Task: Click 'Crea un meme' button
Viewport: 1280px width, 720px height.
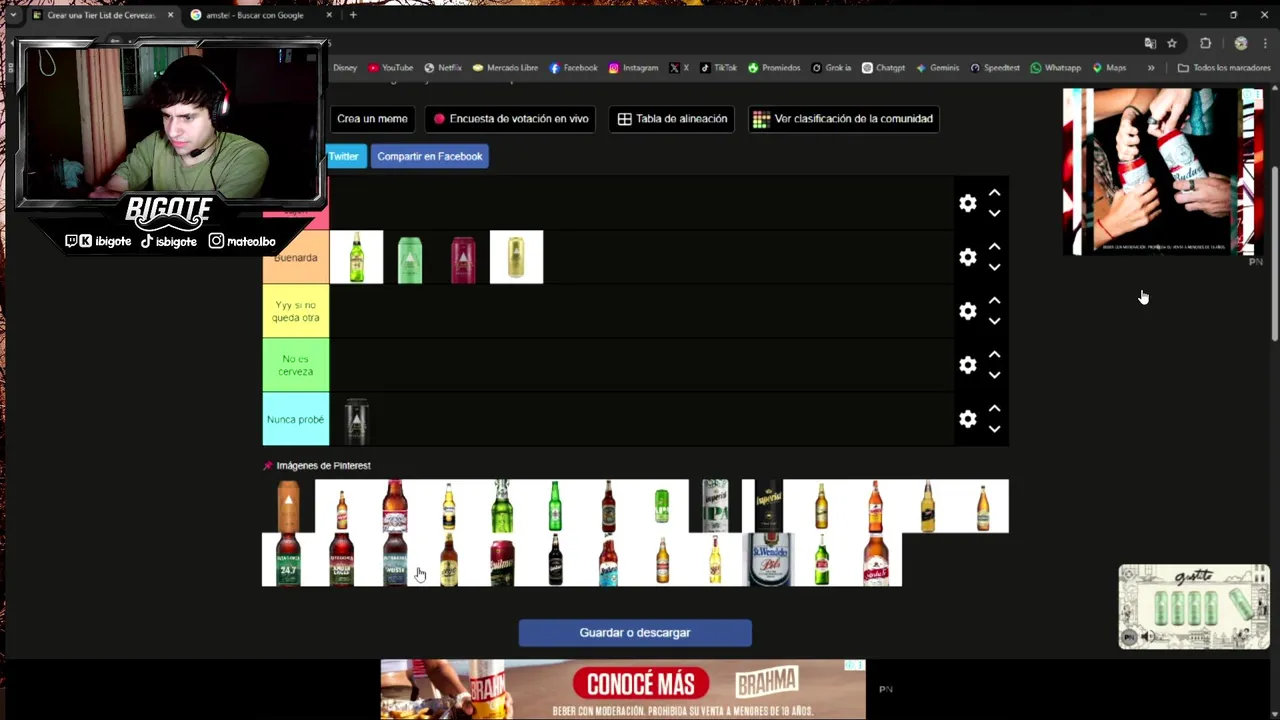Action: point(372,119)
